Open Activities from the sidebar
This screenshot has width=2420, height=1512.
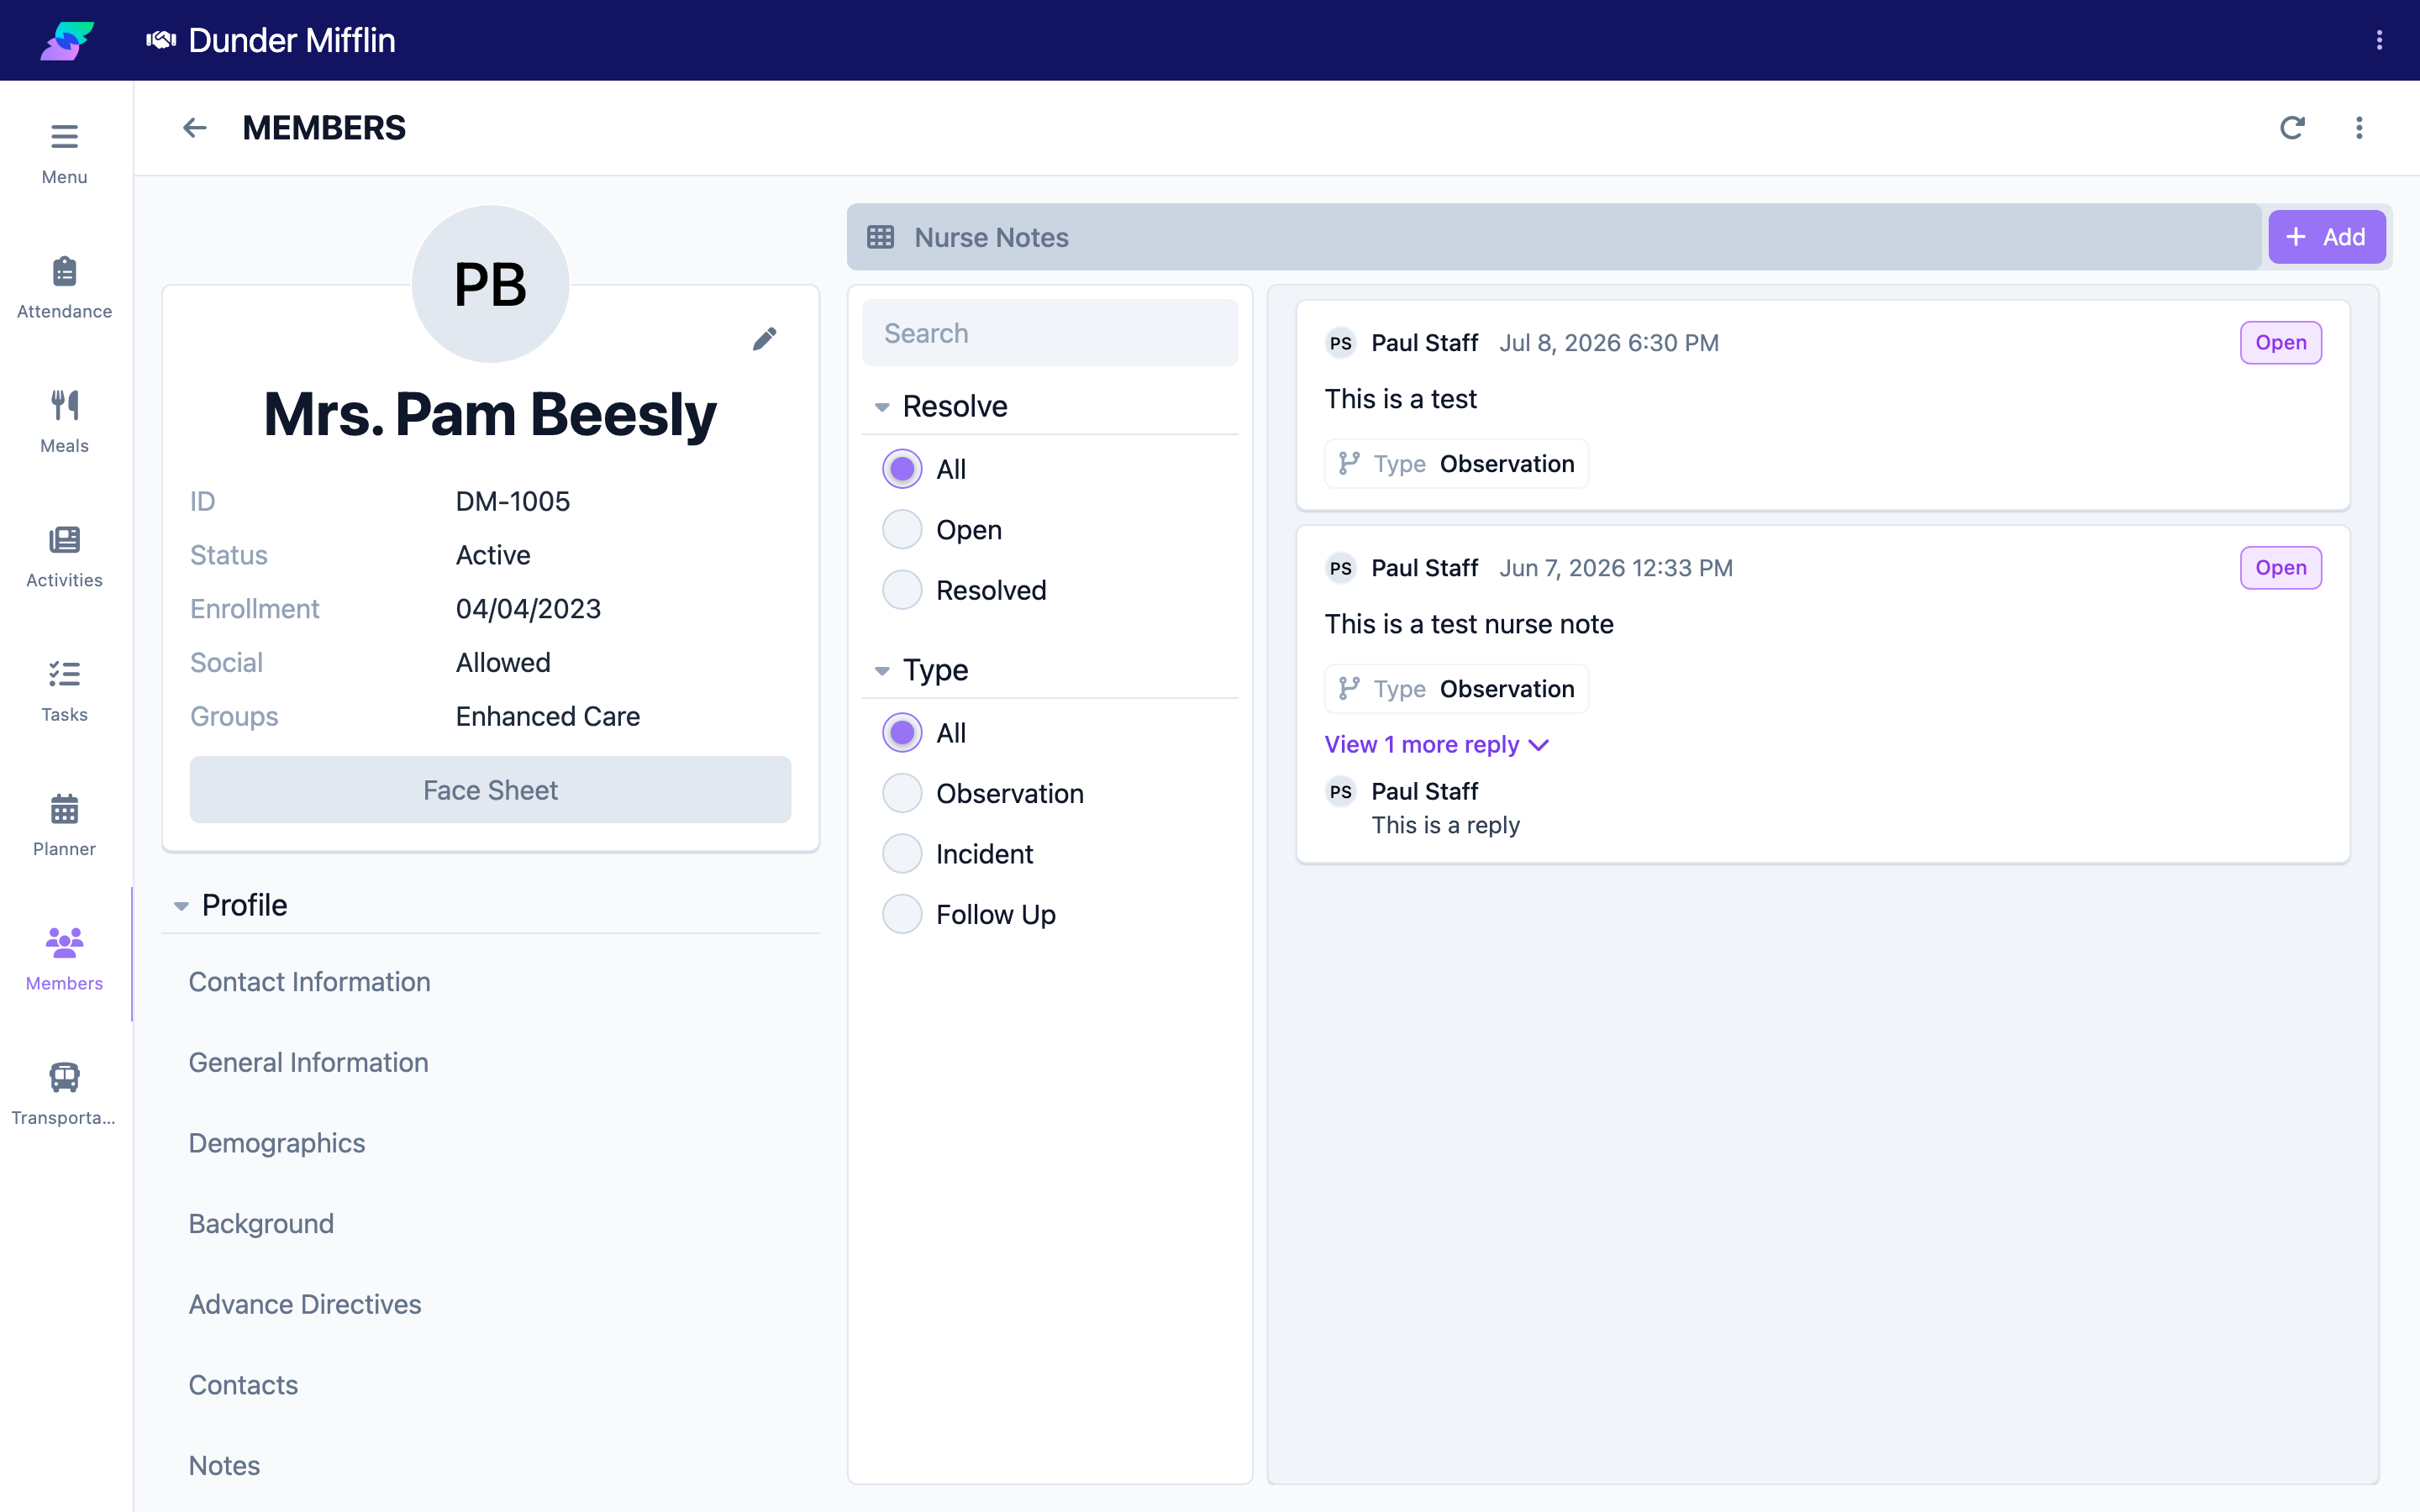pyautogui.click(x=64, y=557)
